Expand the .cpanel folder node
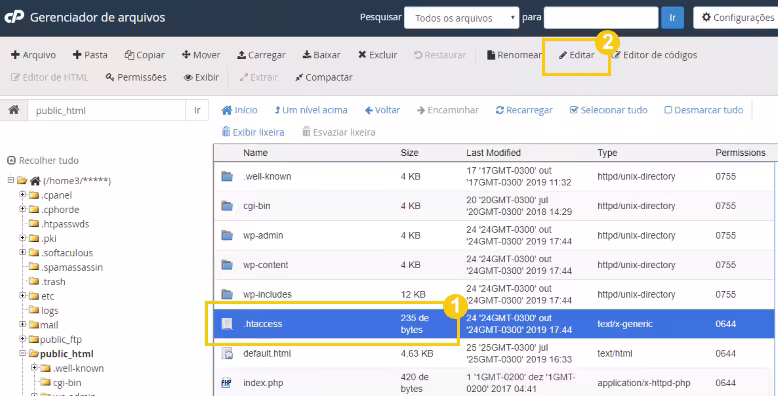Image resolution: width=778 pixels, height=396 pixels. point(22,195)
